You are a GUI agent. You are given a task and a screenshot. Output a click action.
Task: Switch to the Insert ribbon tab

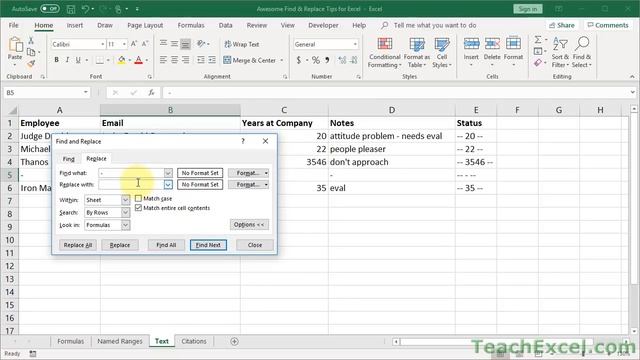75,25
